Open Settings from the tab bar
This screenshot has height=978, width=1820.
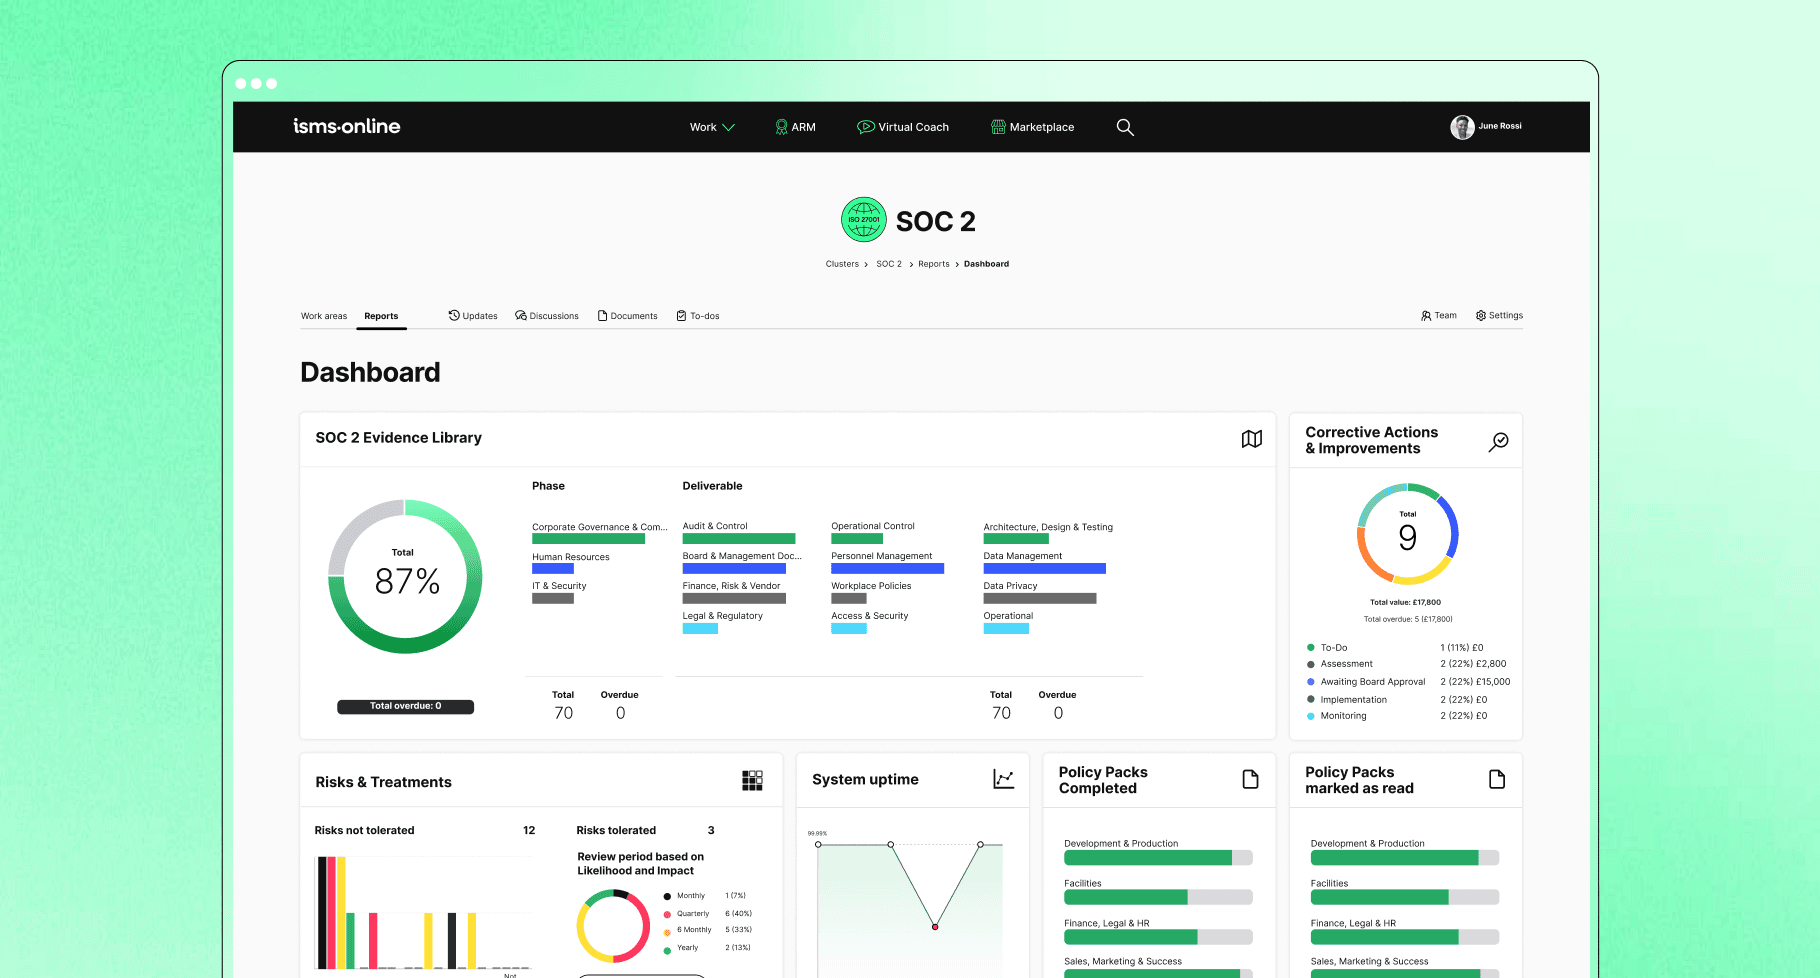(1498, 315)
